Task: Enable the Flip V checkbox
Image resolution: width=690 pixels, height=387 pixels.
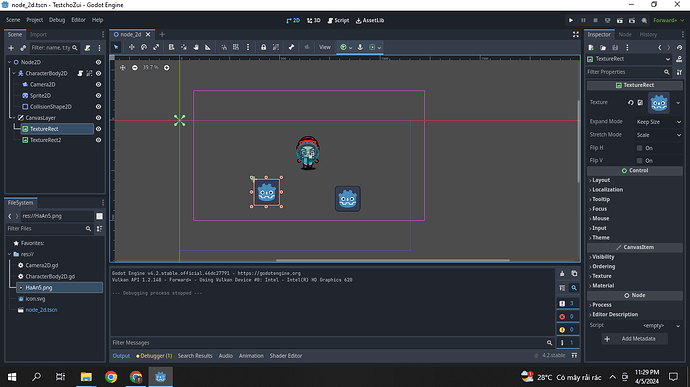Action: (x=639, y=161)
